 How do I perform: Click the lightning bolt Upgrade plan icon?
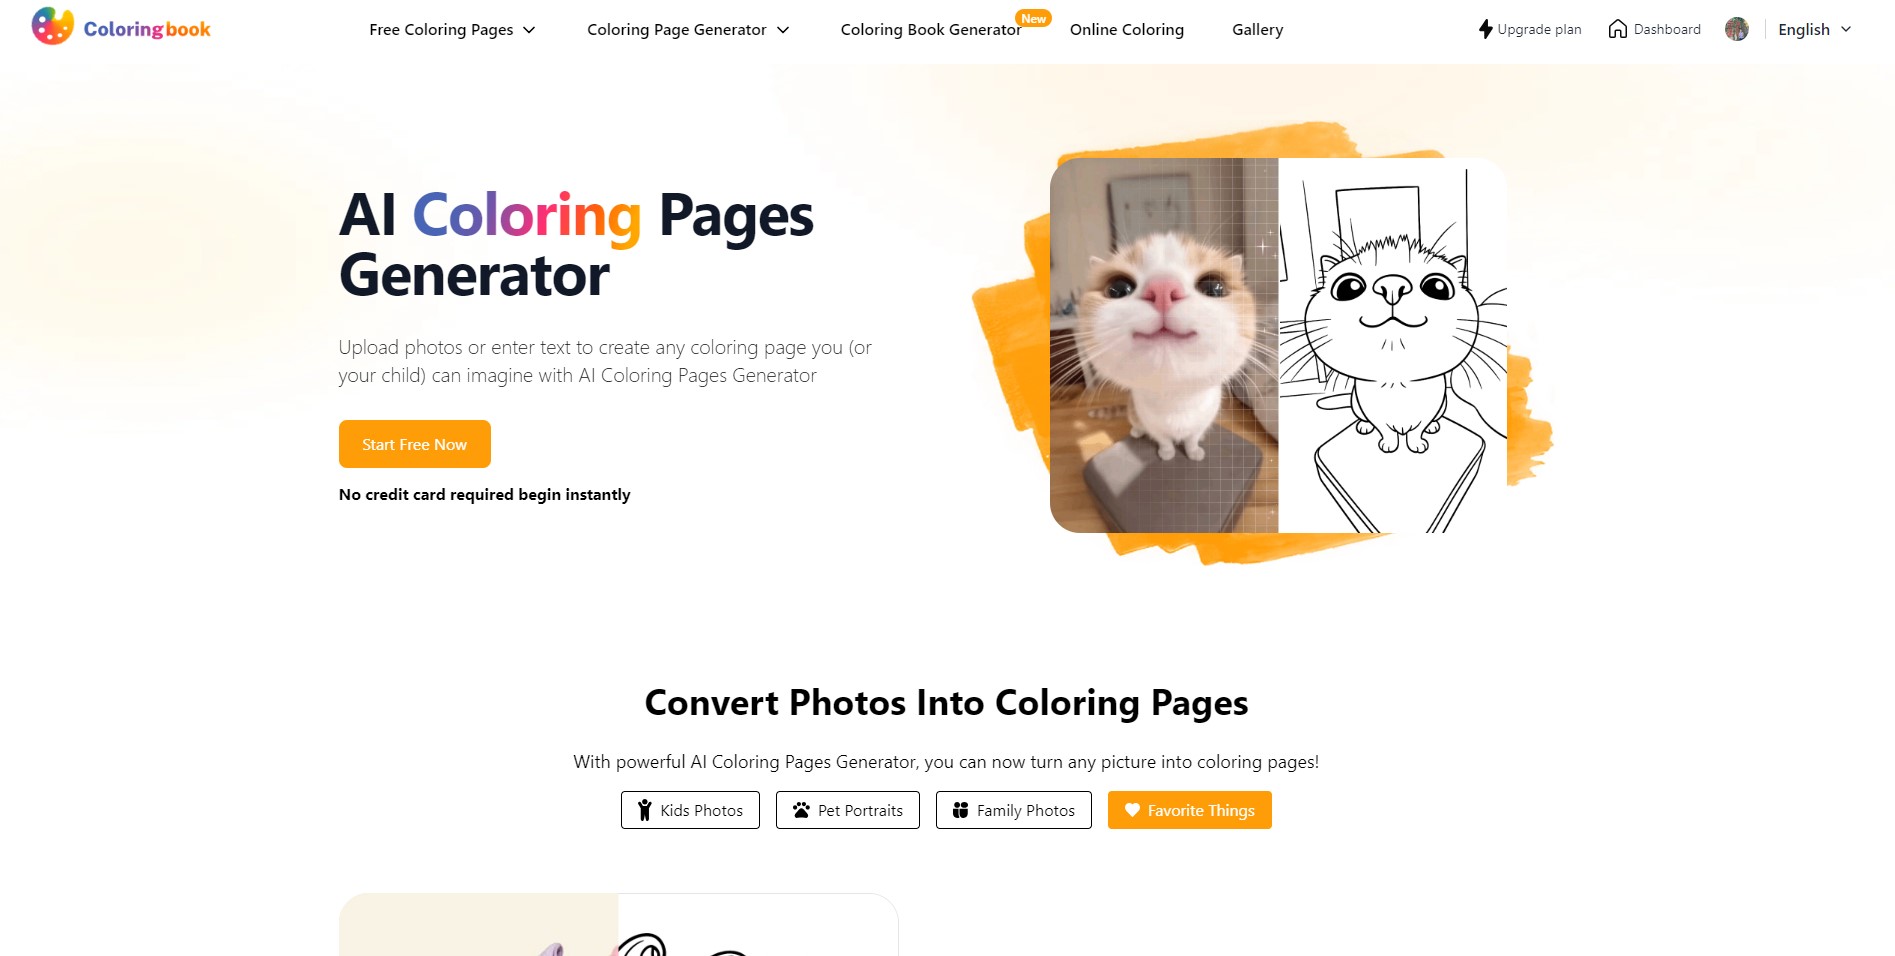coord(1486,29)
